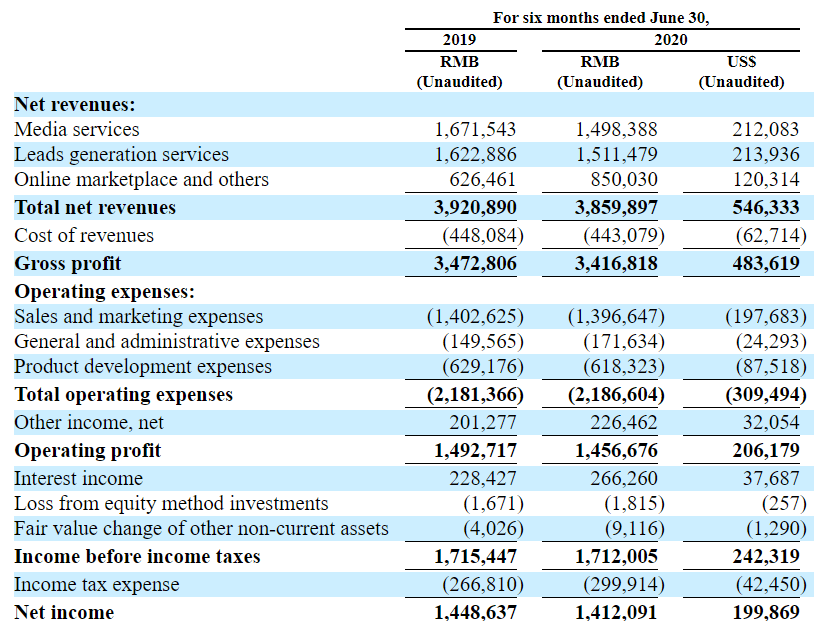This screenshot has height=621, width=819.
Task: Click Online marketplace 2019 value 626,461
Action: (x=483, y=180)
